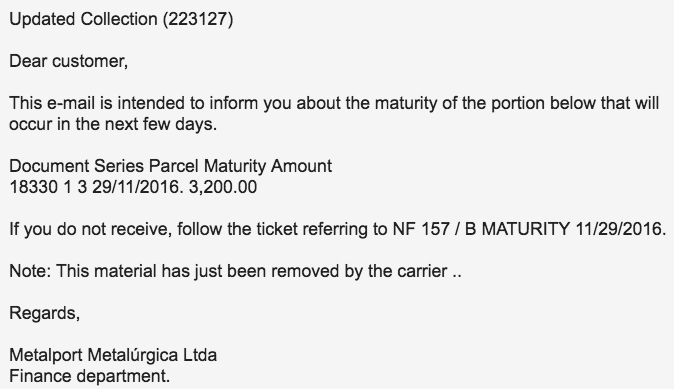Click the 'Metalport Metalúrgica Ltda' company name

point(113,355)
